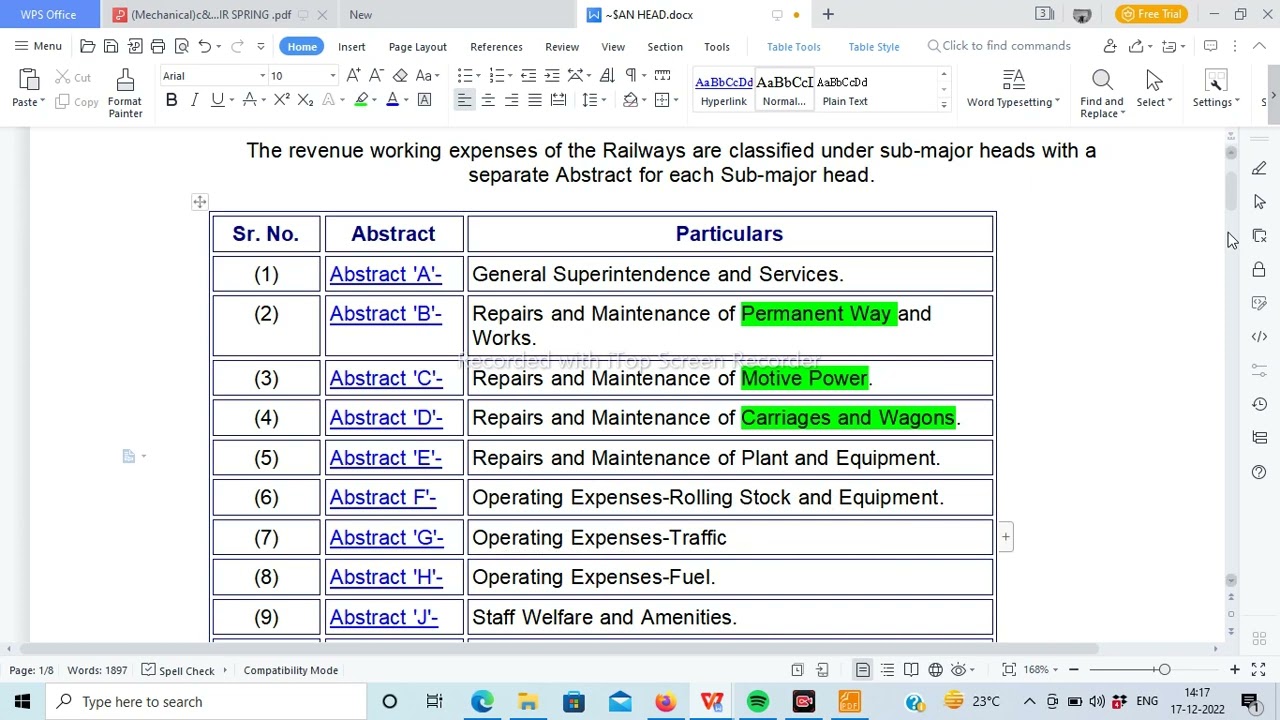Click the distributed alignment icon
1280x720 pixels.
tap(558, 100)
